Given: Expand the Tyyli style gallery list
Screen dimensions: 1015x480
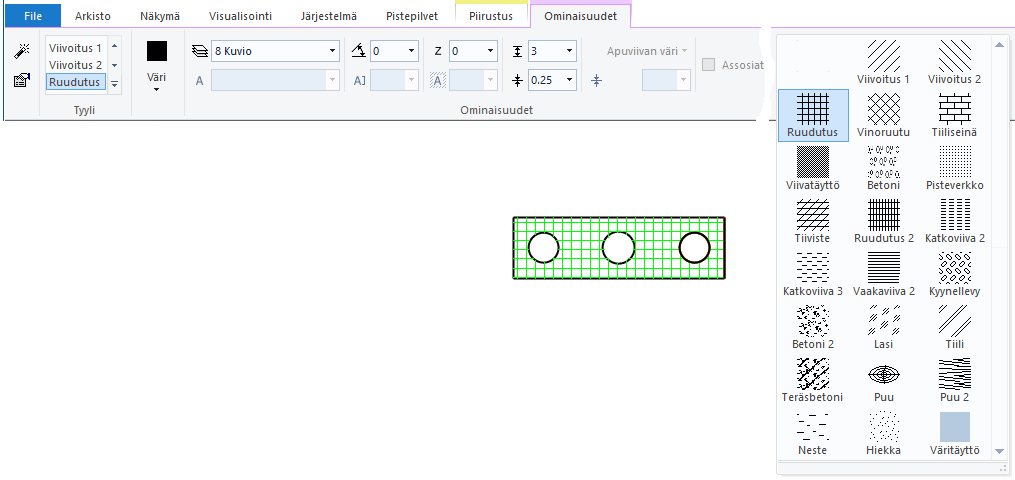Looking at the screenshot, I should point(114,84).
